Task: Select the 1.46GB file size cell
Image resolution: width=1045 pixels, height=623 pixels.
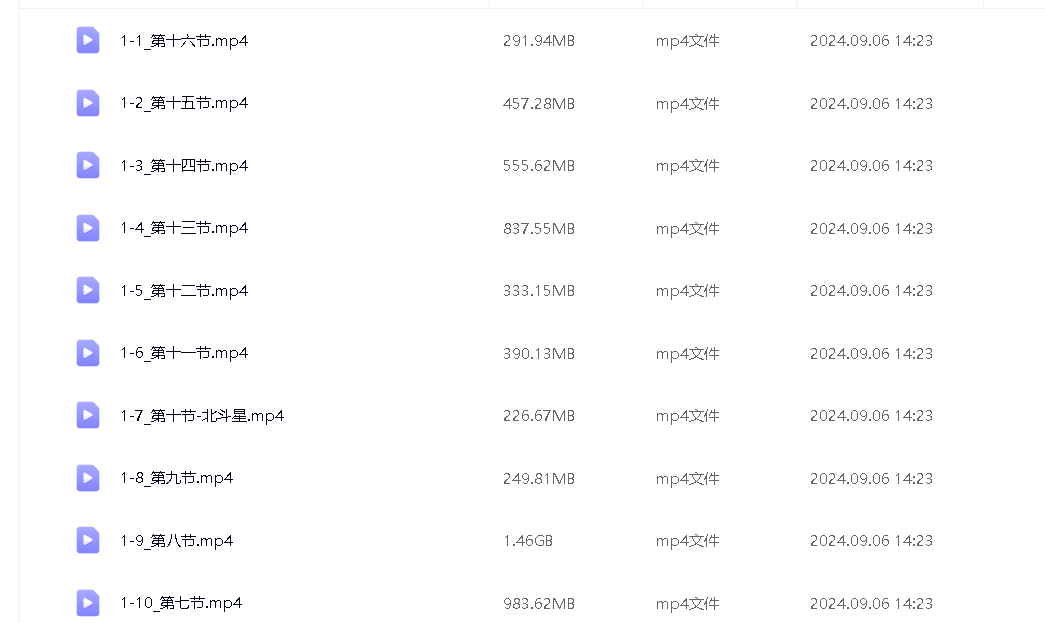Action: coord(528,541)
